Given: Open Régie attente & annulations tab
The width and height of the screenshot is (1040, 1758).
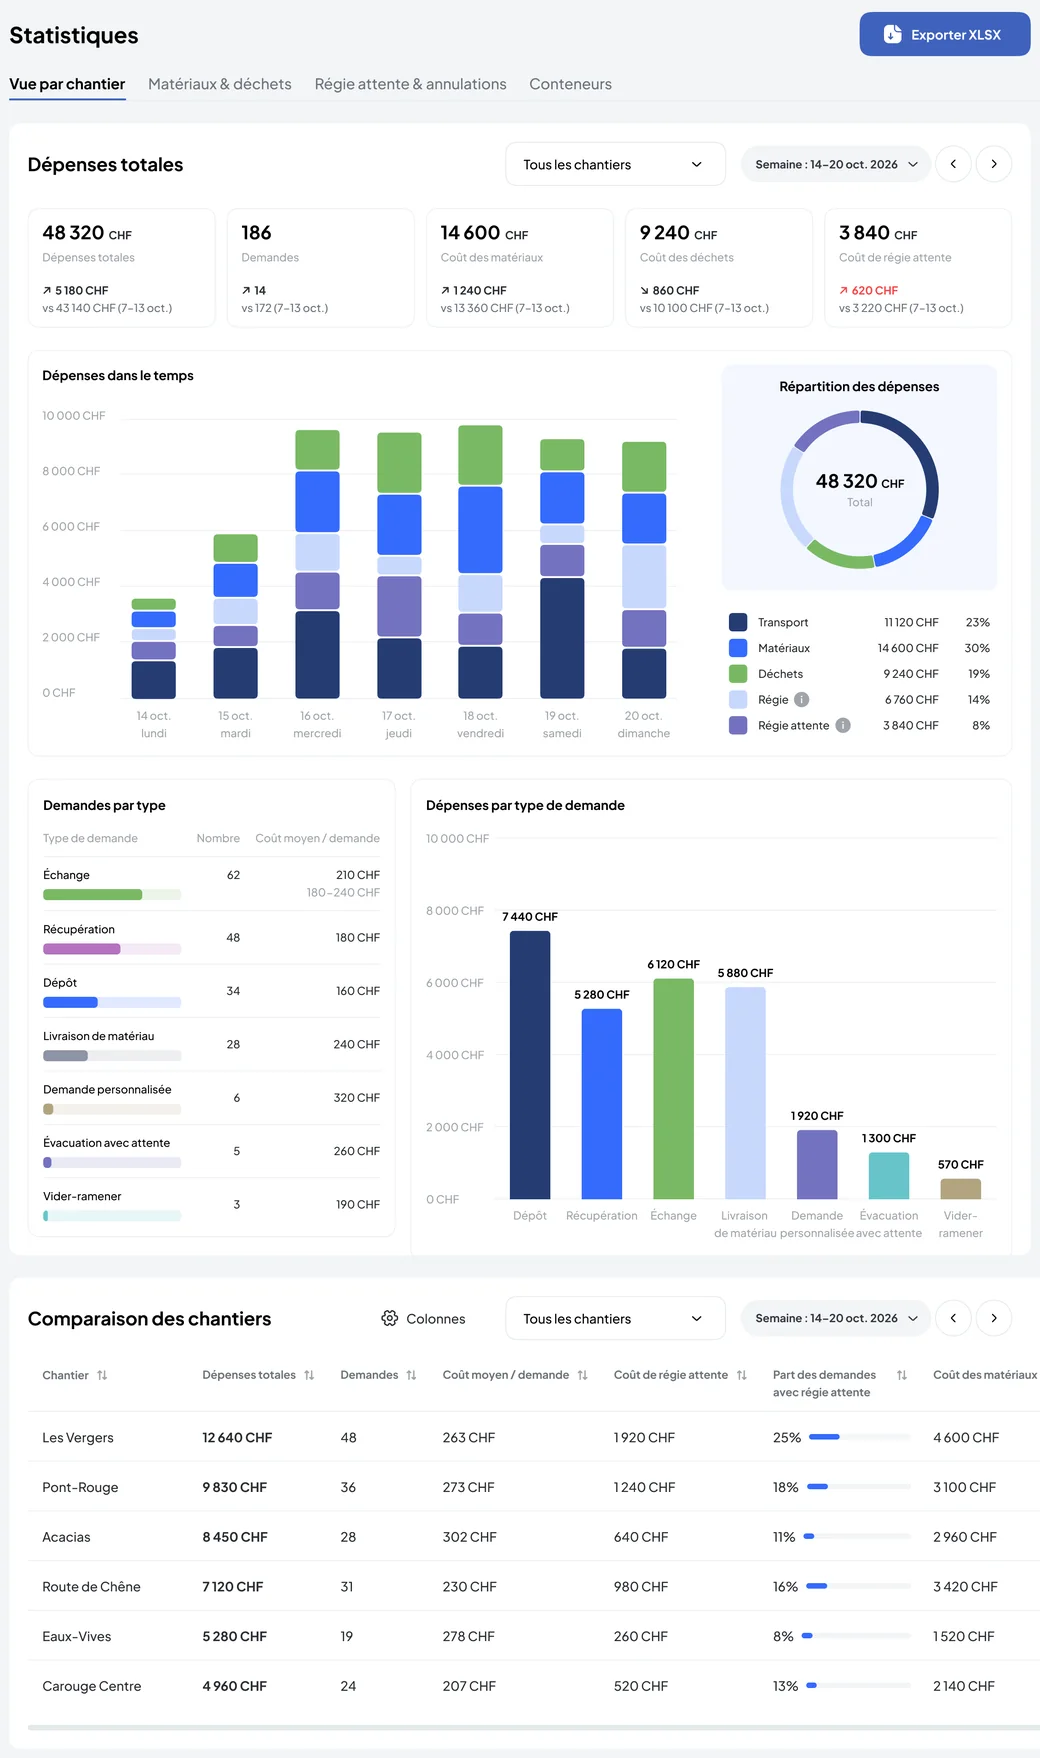Looking at the screenshot, I should point(410,84).
